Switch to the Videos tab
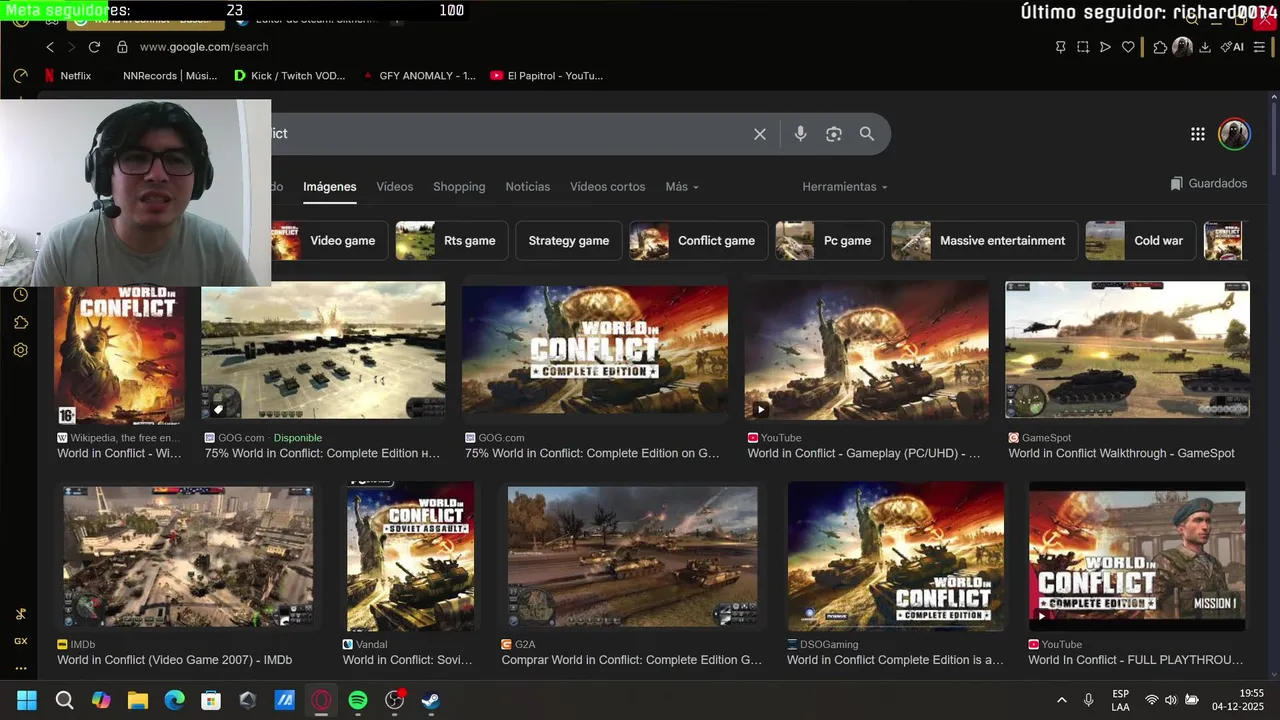The image size is (1280, 720). [x=395, y=187]
